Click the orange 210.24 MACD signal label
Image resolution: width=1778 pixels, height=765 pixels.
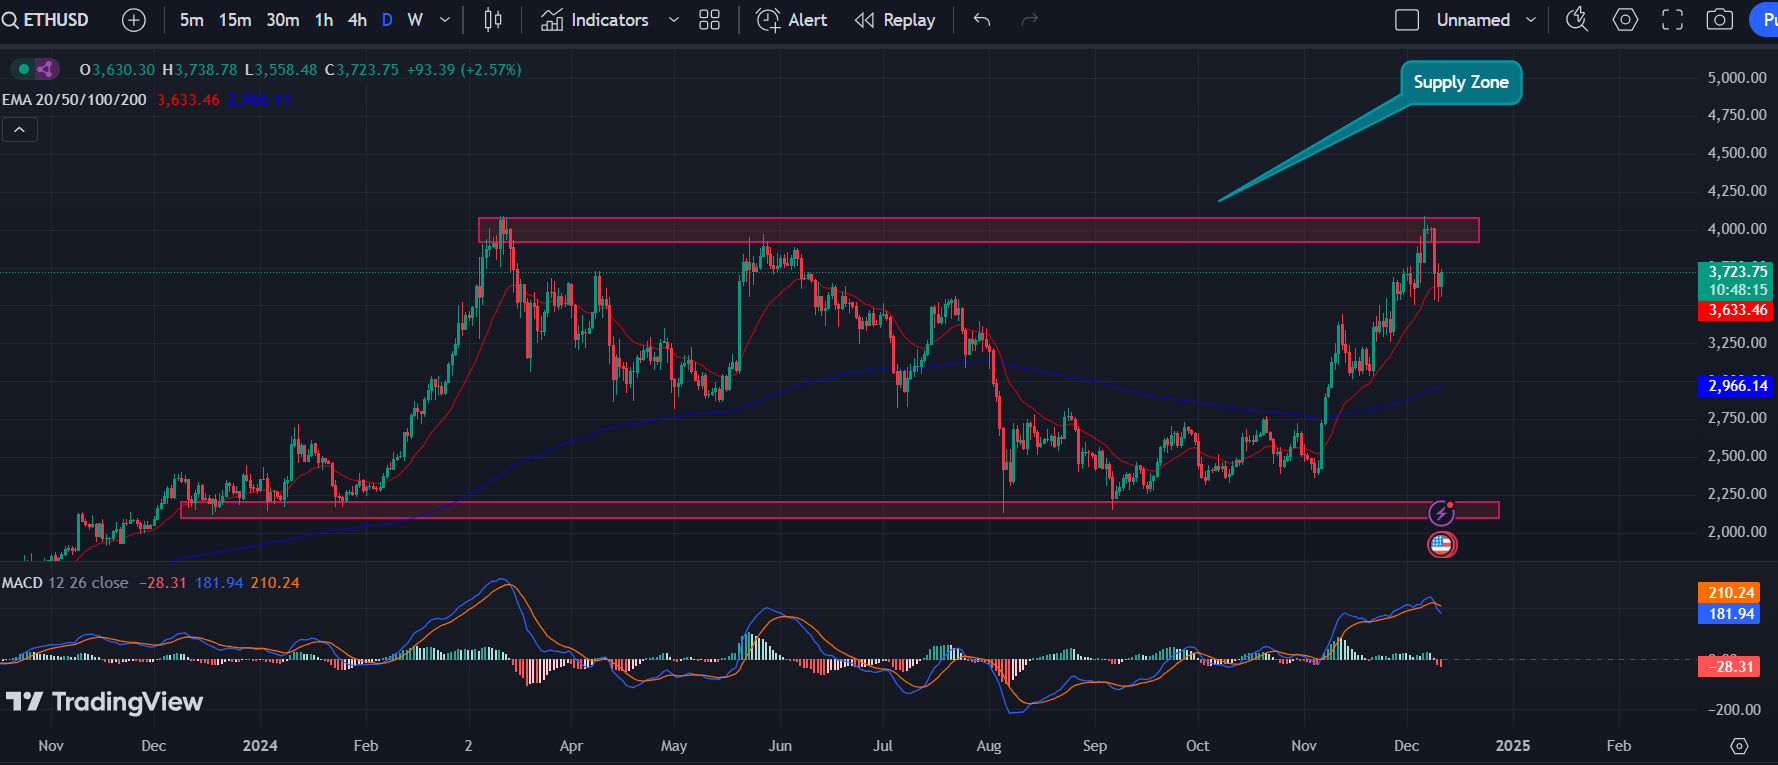[1730, 593]
